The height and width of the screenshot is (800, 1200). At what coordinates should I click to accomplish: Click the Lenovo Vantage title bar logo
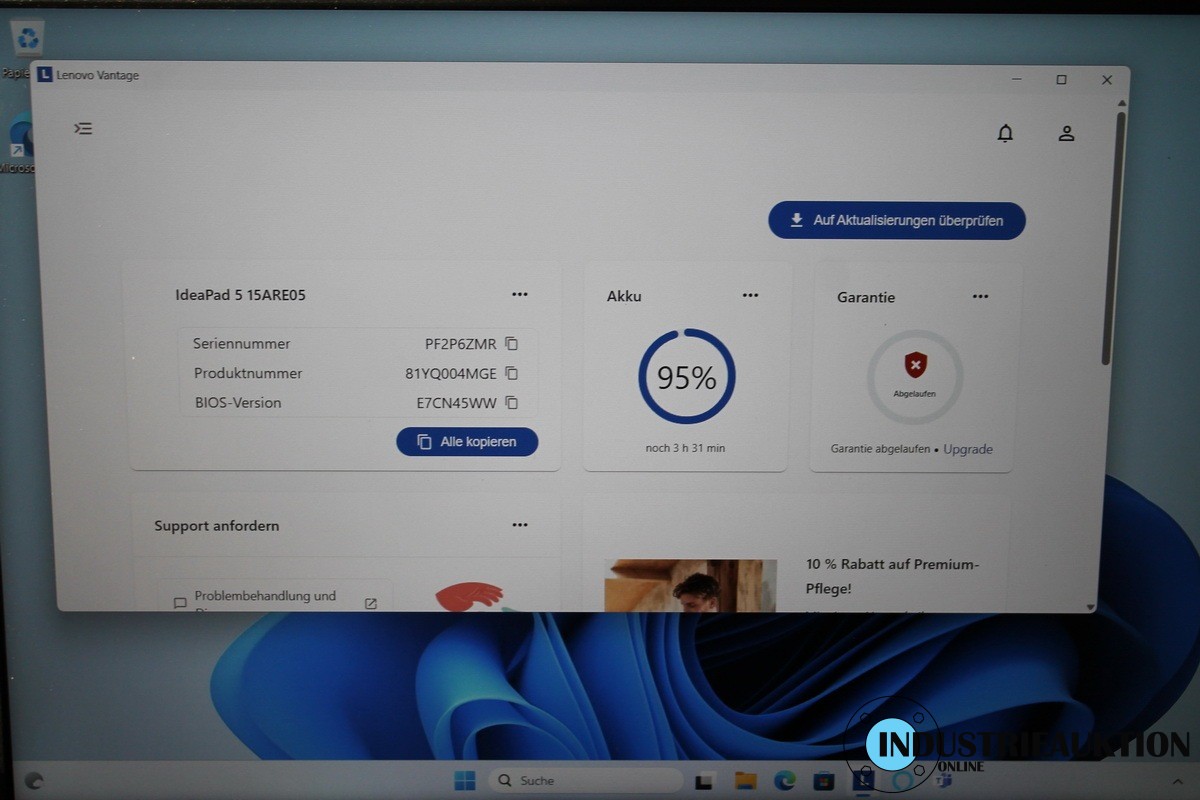[x=44, y=75]
